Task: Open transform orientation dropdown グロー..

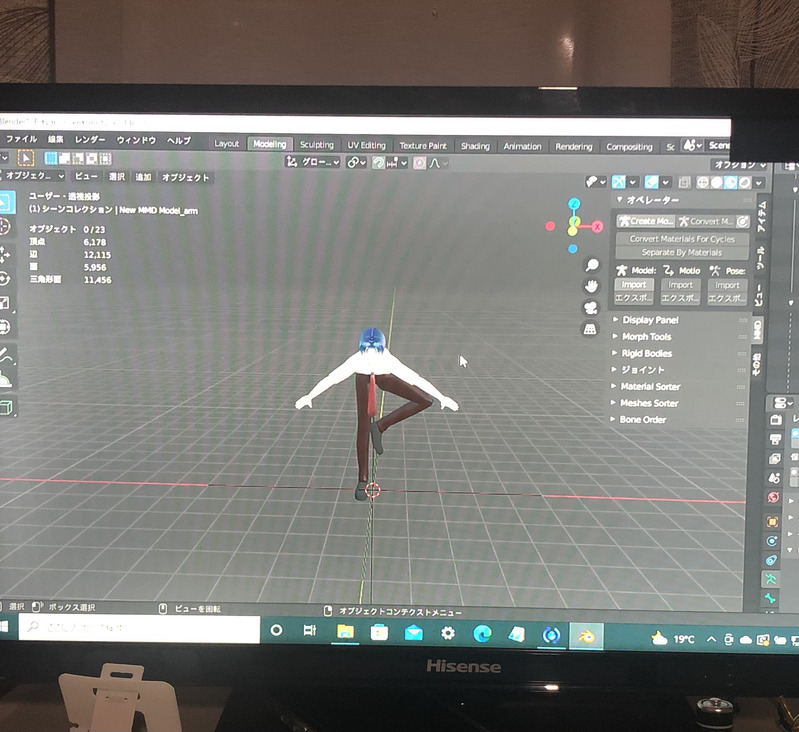Action: click(312, 162)
